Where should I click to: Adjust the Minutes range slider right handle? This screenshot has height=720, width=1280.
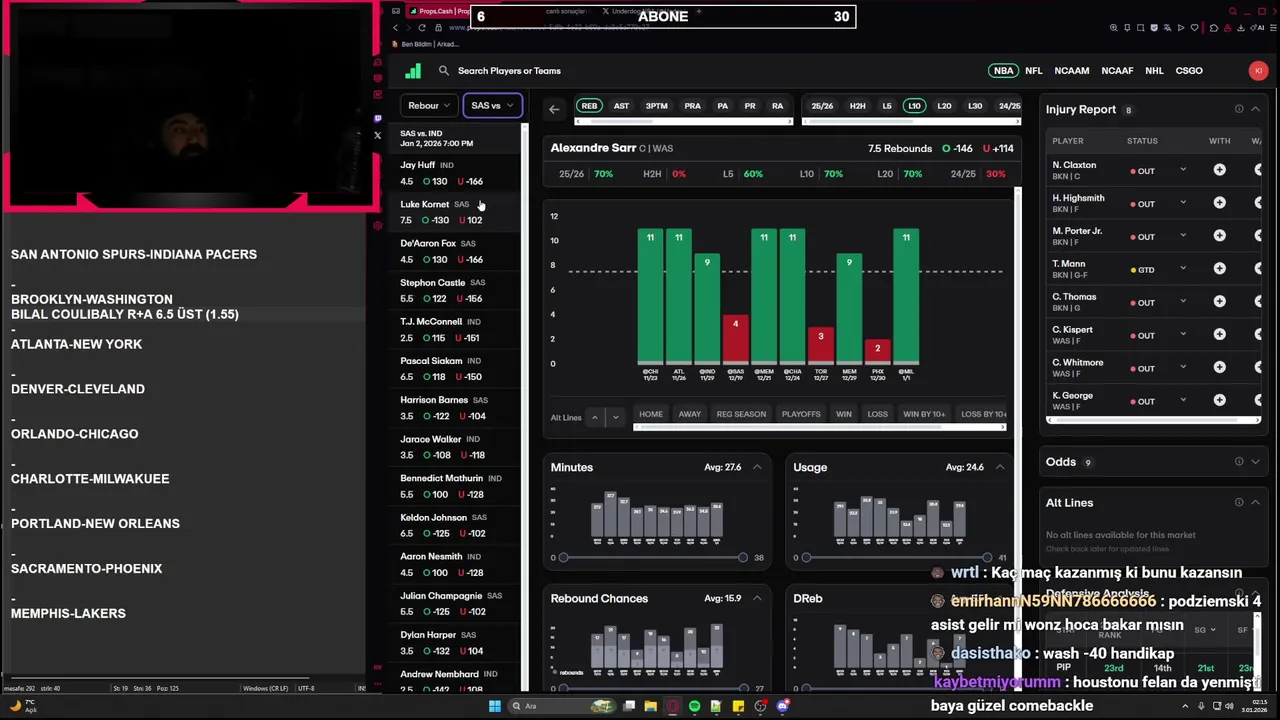pos(743,558)
